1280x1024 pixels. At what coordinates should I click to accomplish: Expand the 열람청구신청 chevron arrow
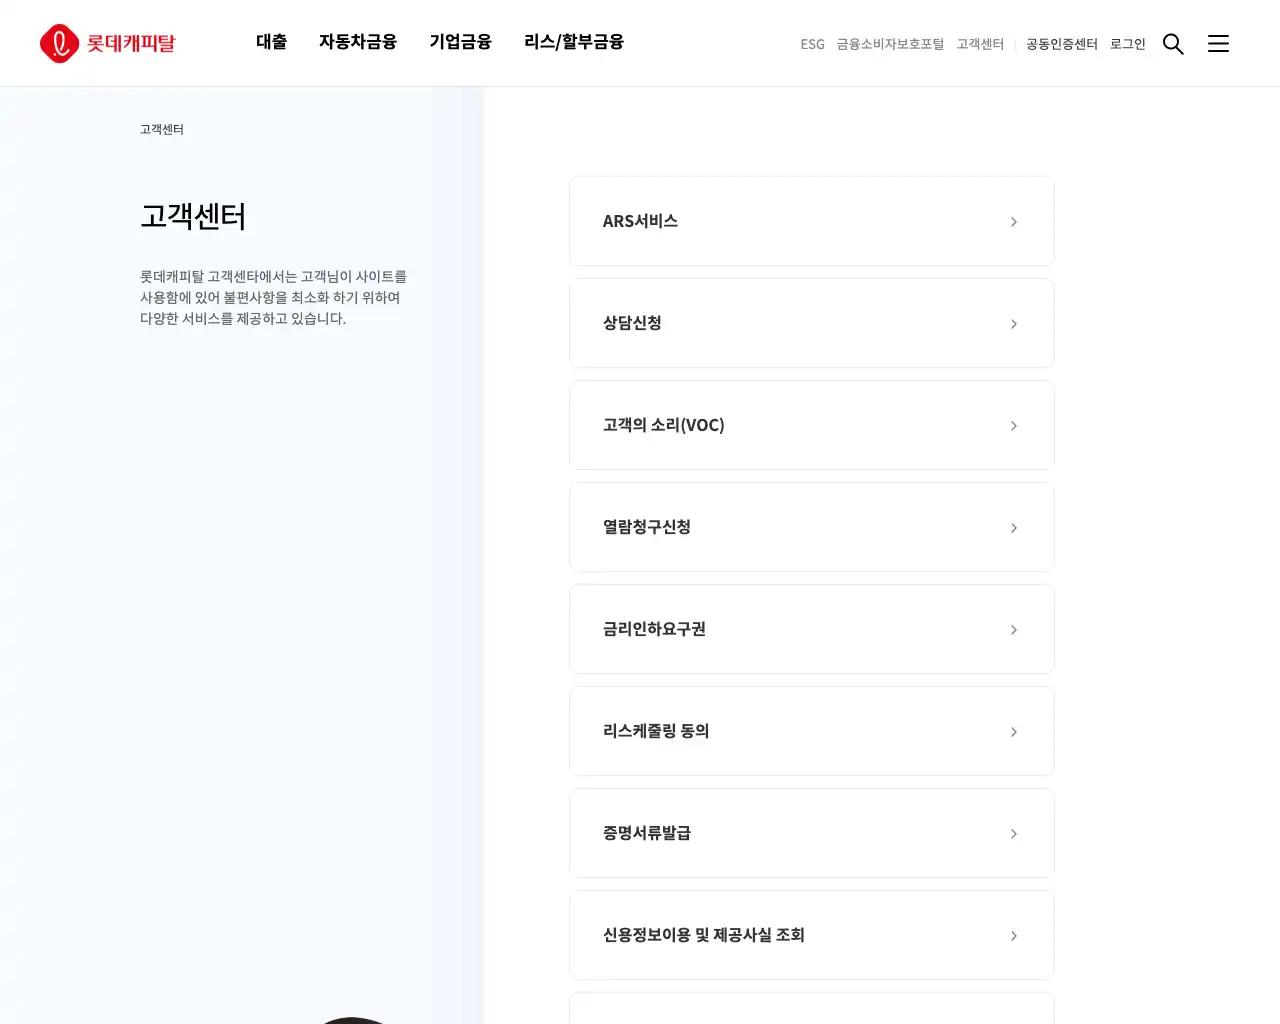coord(1014,528)
